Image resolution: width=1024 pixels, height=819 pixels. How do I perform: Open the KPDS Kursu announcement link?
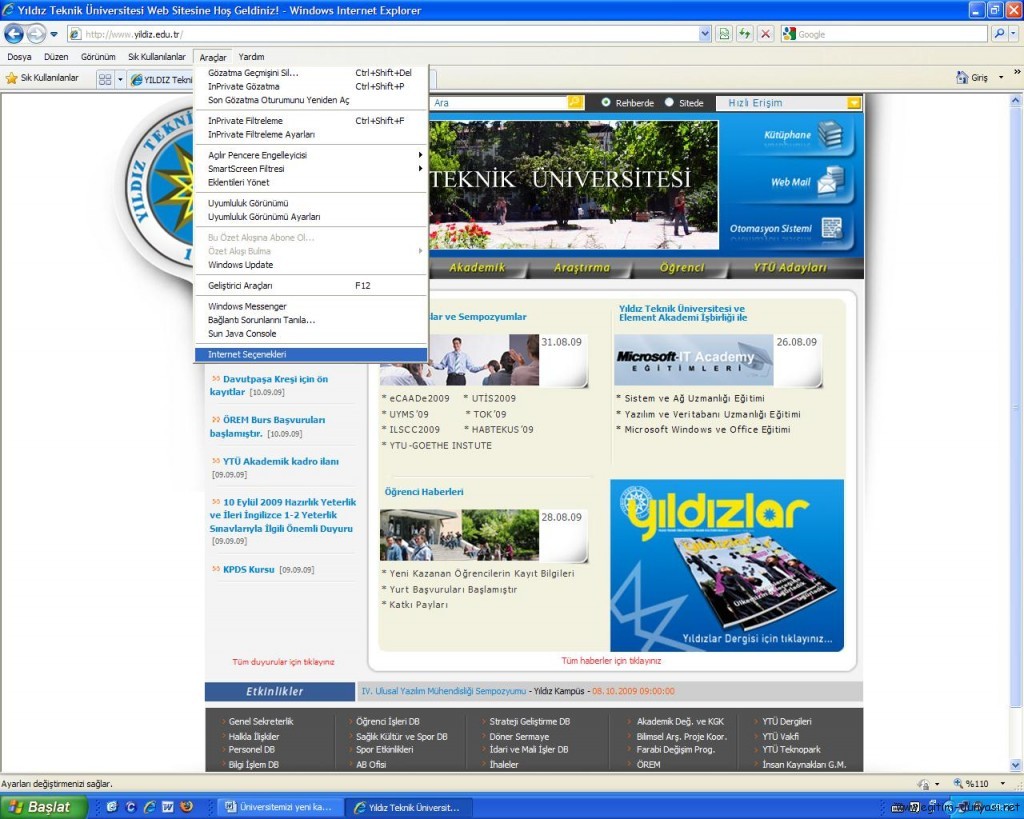click(248, 570)
